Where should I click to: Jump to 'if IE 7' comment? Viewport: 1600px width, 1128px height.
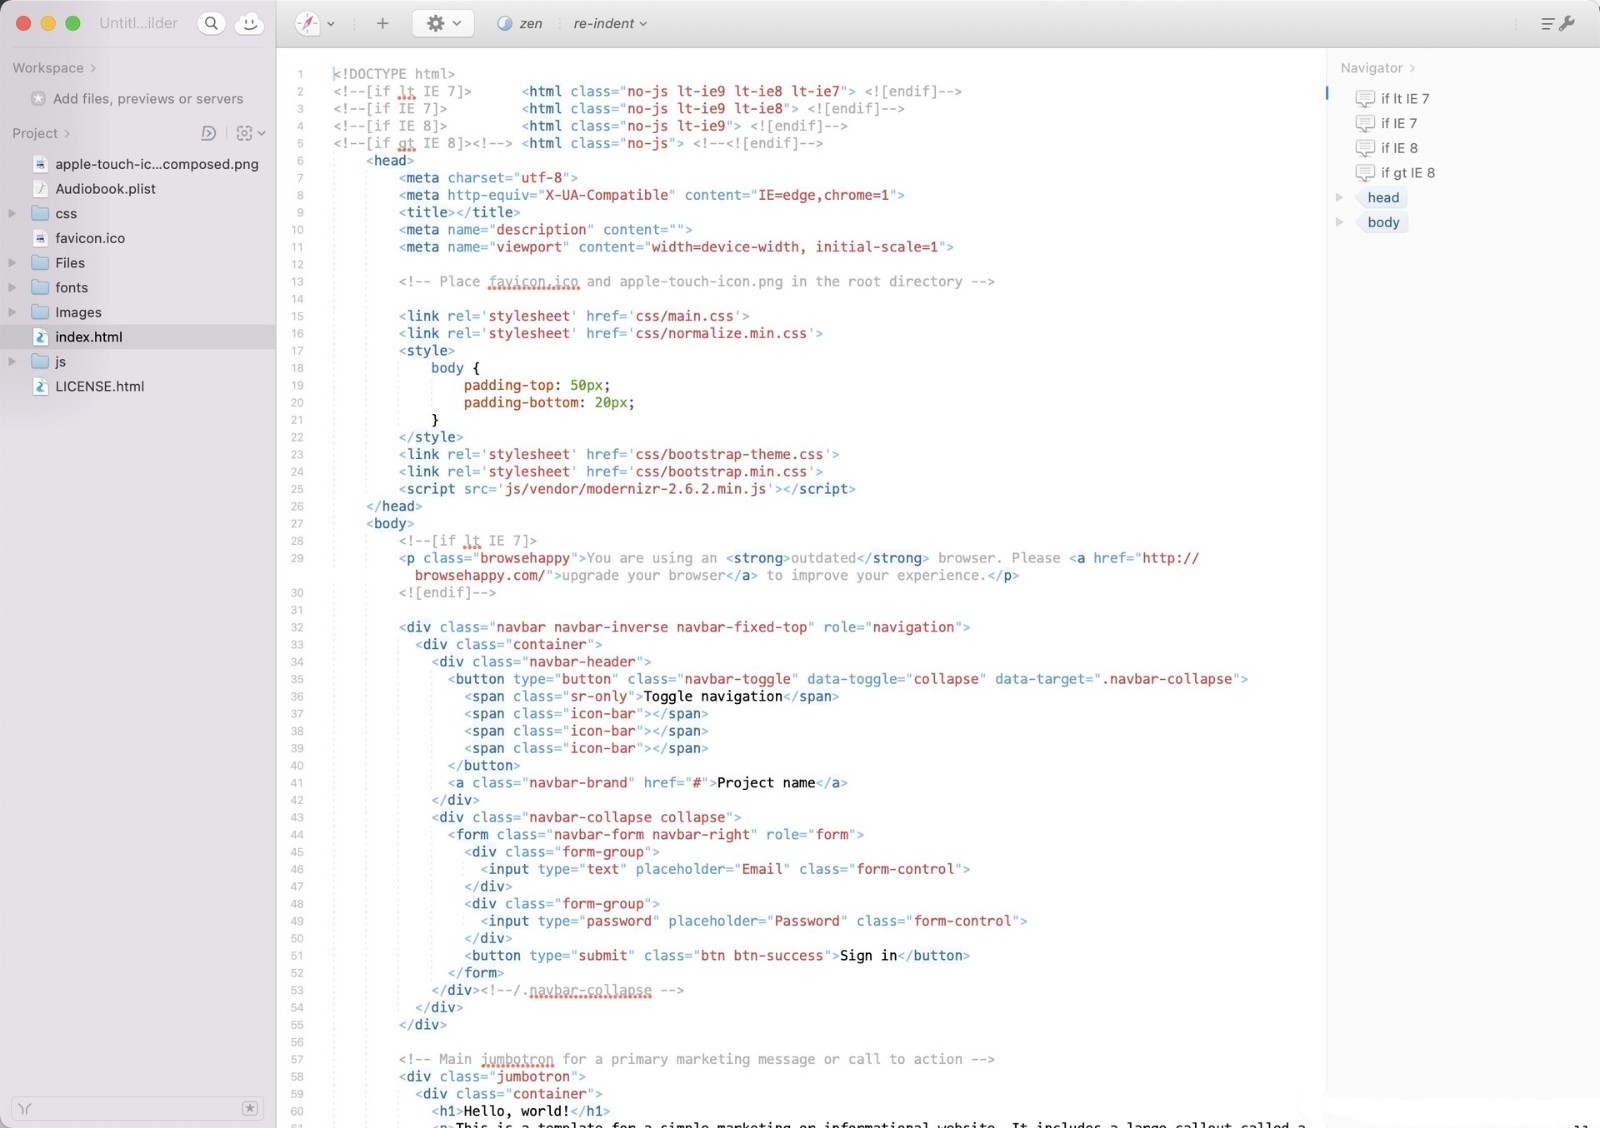pos(1399,123)
